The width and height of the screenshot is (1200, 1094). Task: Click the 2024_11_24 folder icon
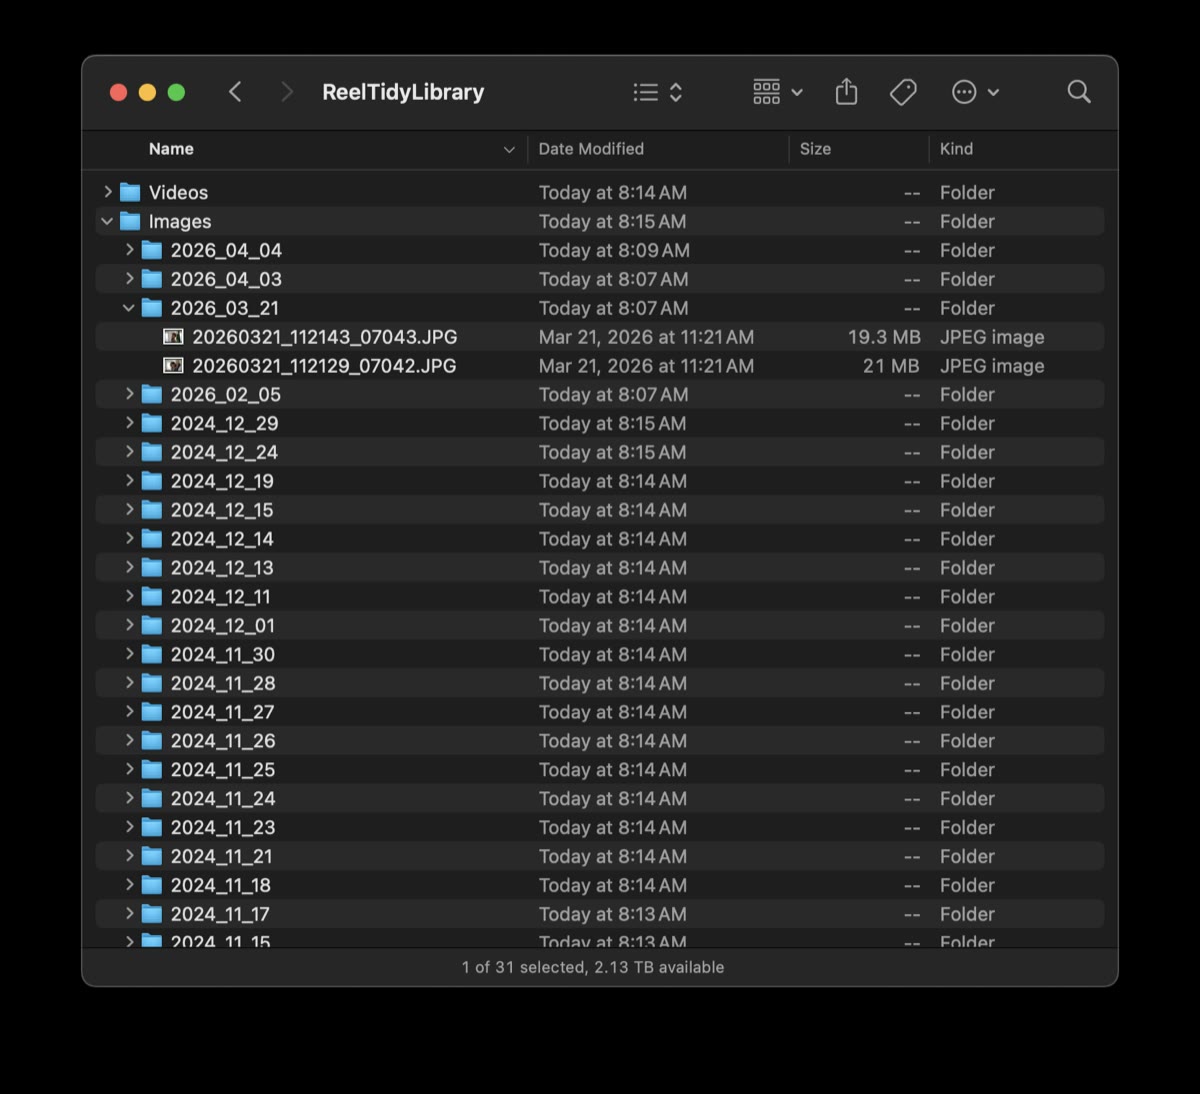click(x=152, y=799)
